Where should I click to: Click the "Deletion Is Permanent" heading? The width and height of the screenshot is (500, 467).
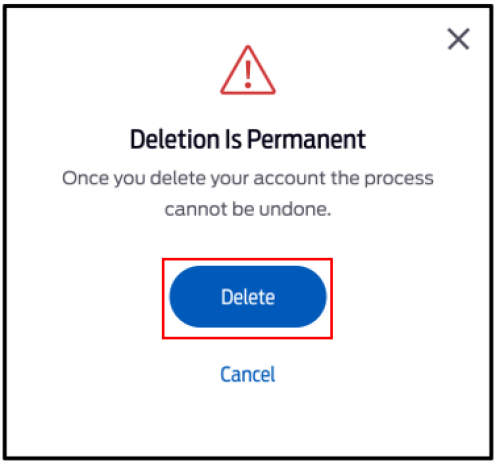(x=248, y=139)
